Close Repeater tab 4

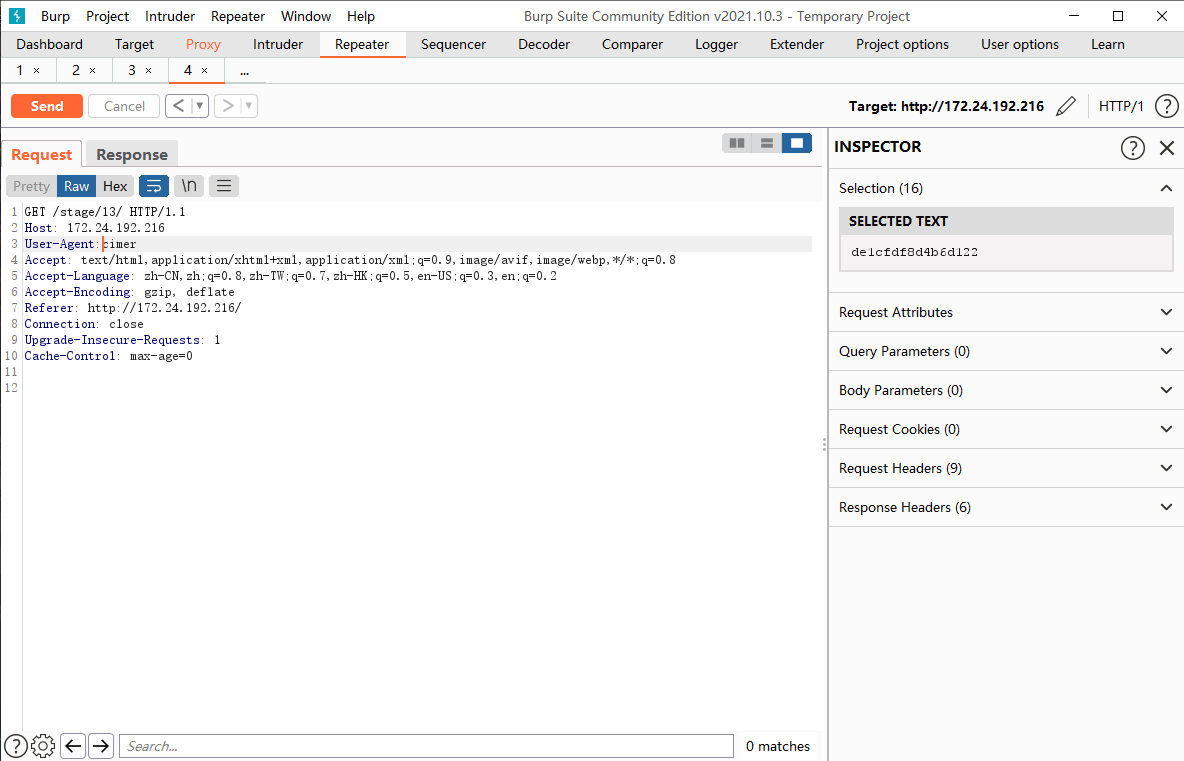pos(204,70)
